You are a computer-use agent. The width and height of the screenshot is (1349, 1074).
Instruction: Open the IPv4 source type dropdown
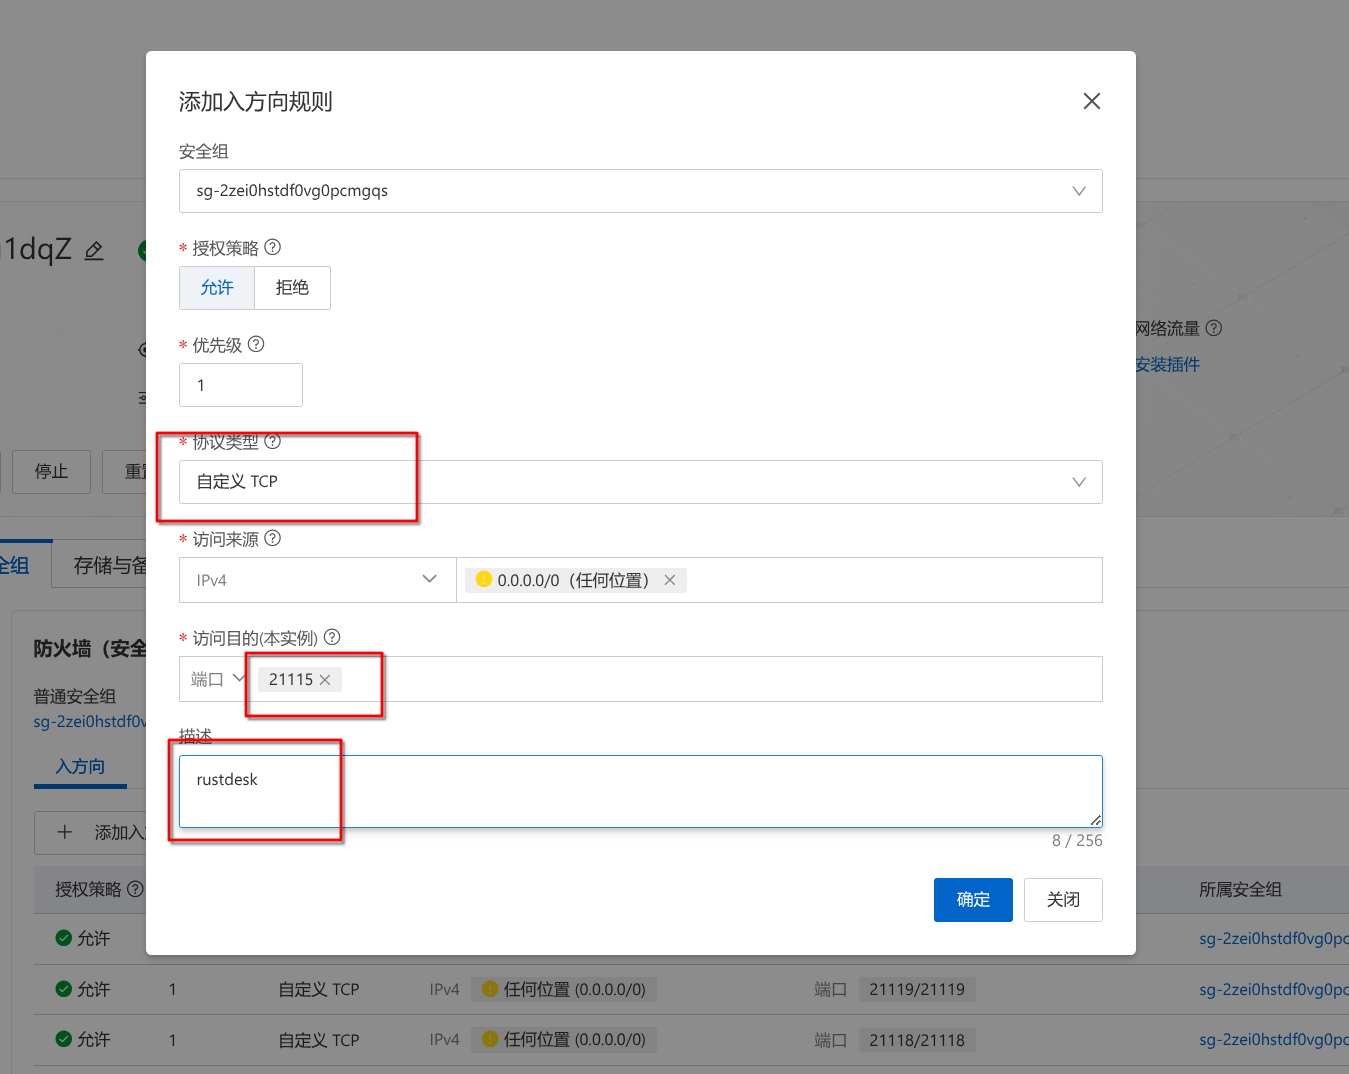[x=317, y=580]
